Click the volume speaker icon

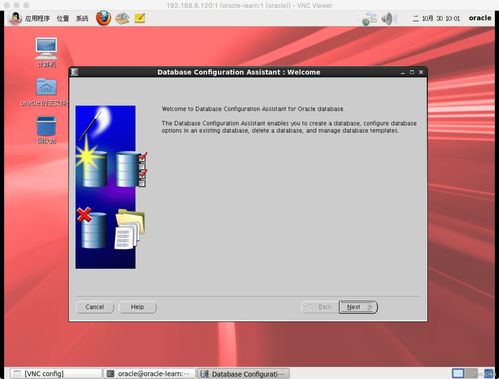point(388,18)
